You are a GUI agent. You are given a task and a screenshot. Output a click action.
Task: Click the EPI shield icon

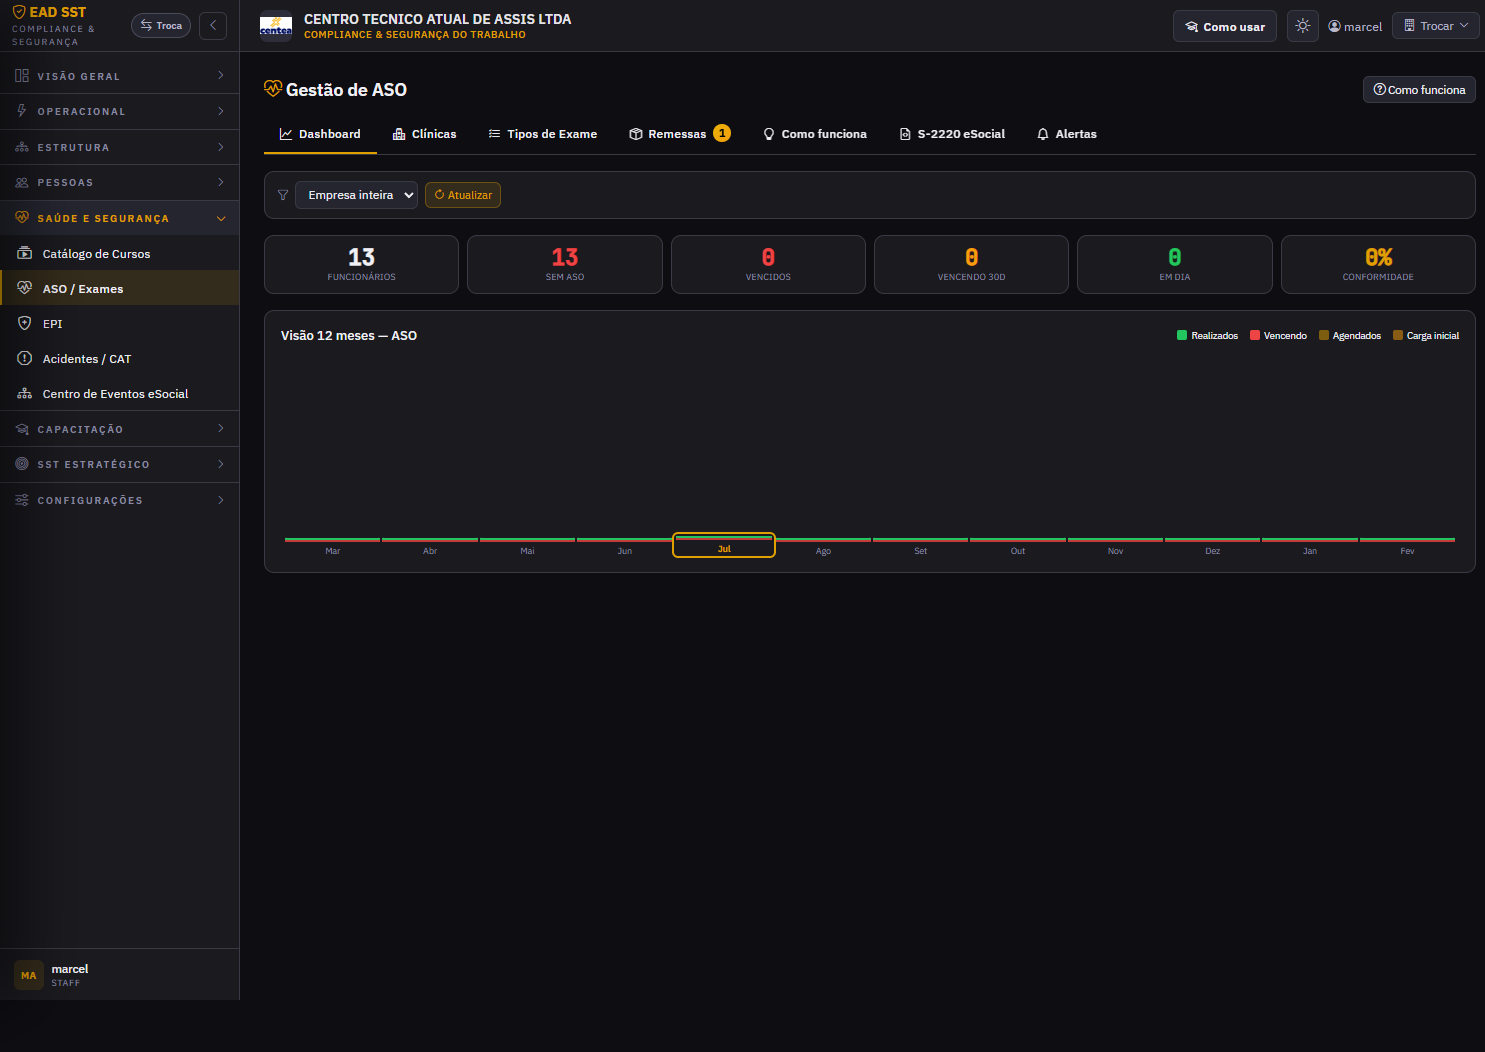[x=25, y=323]
